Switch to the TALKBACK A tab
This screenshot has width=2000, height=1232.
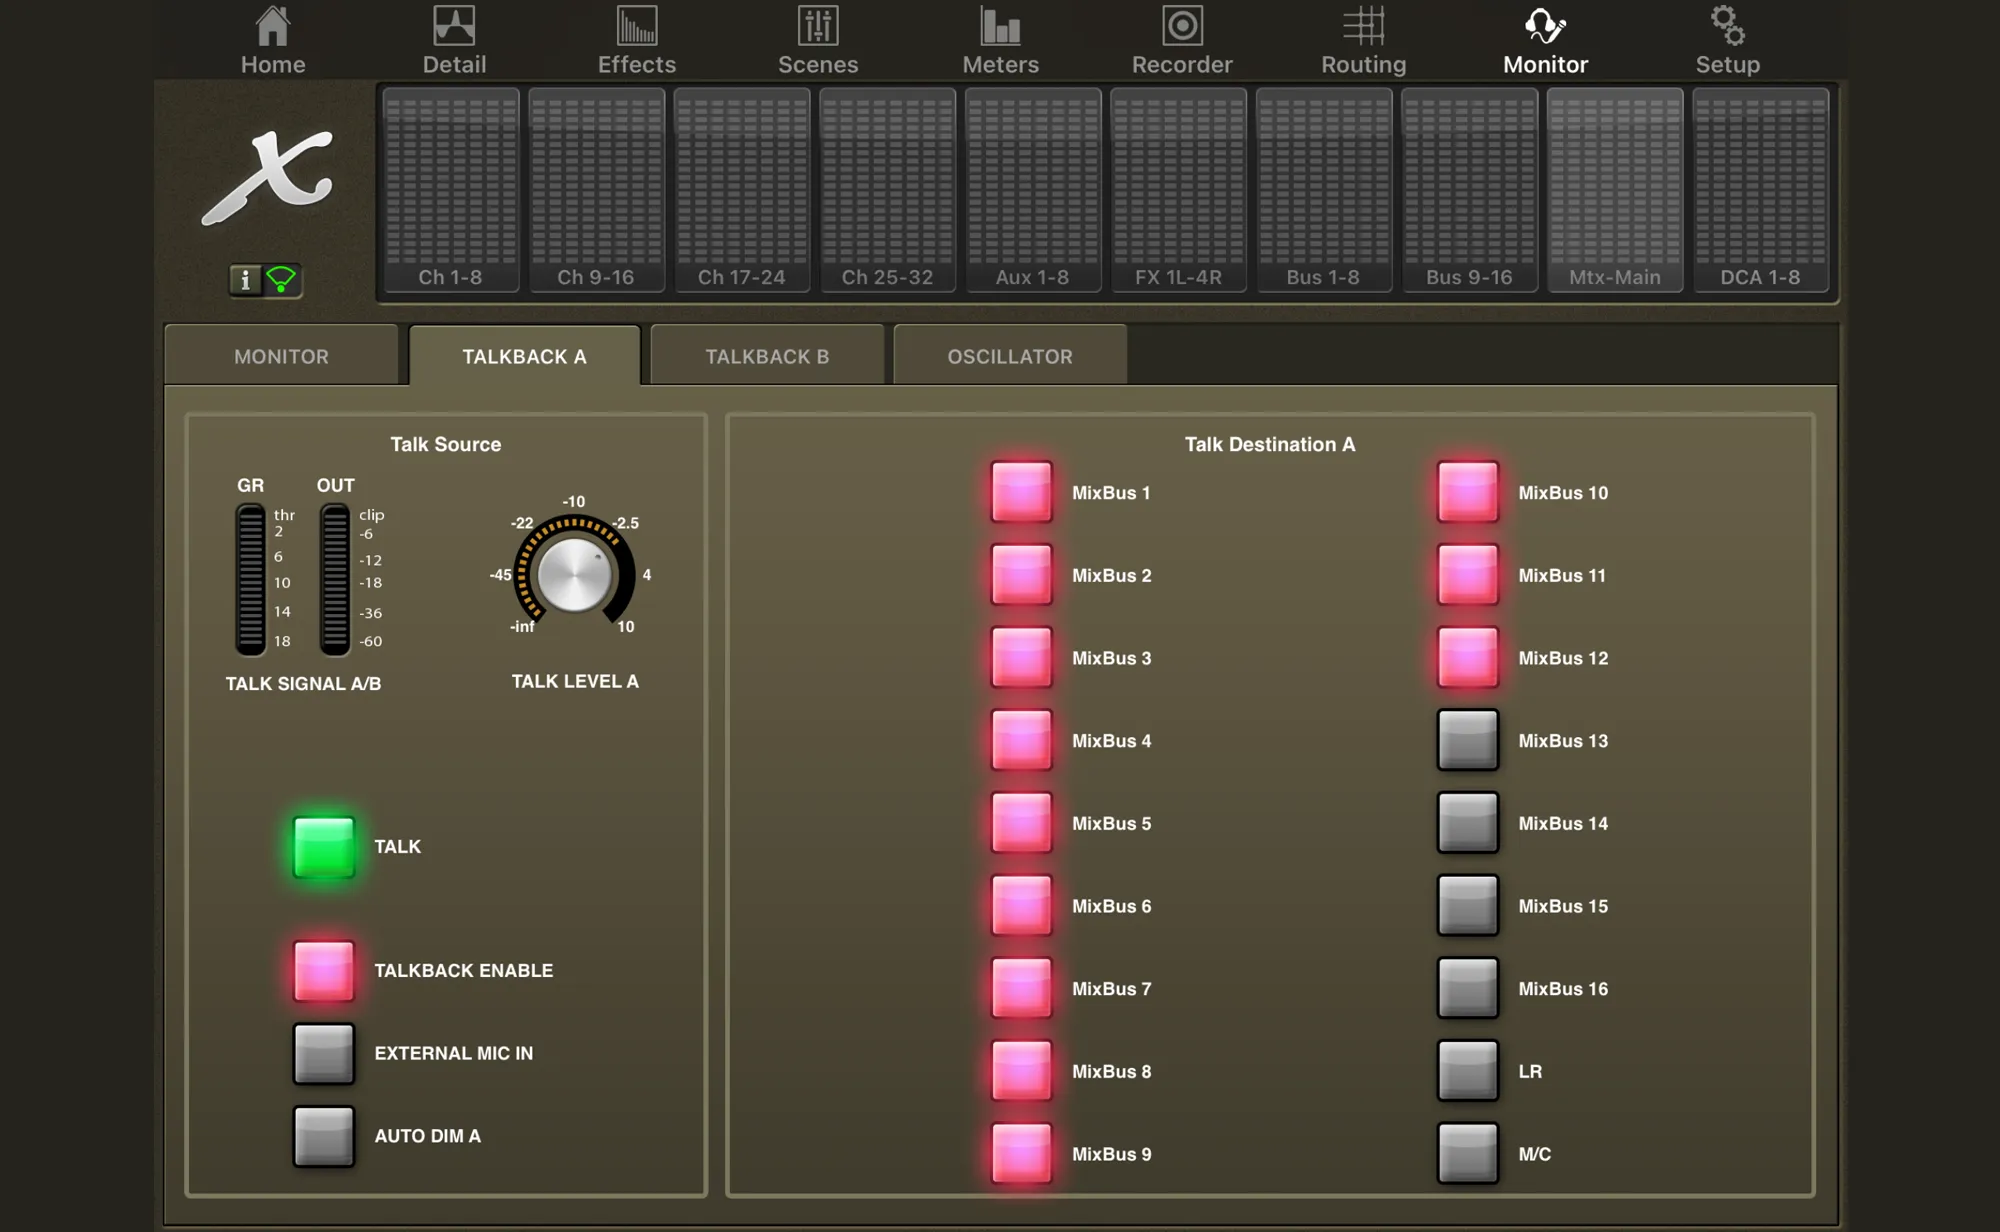pyautogui.click(x=524, y=355)
